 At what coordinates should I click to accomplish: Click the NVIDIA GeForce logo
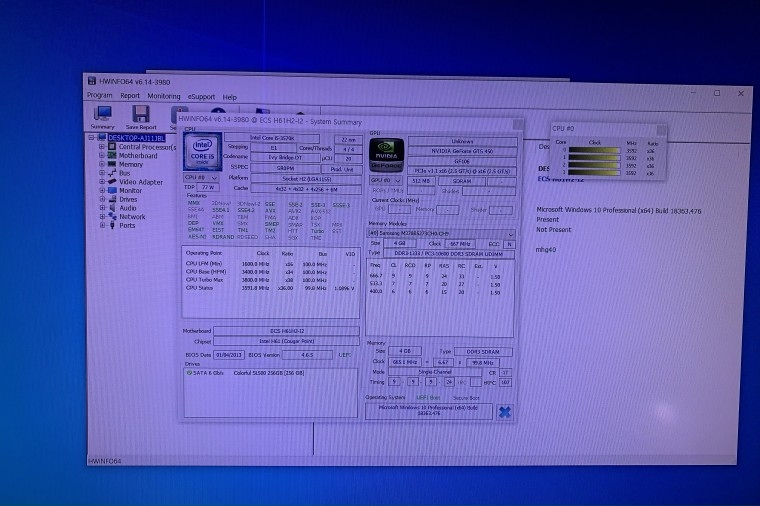click(386, 155)
